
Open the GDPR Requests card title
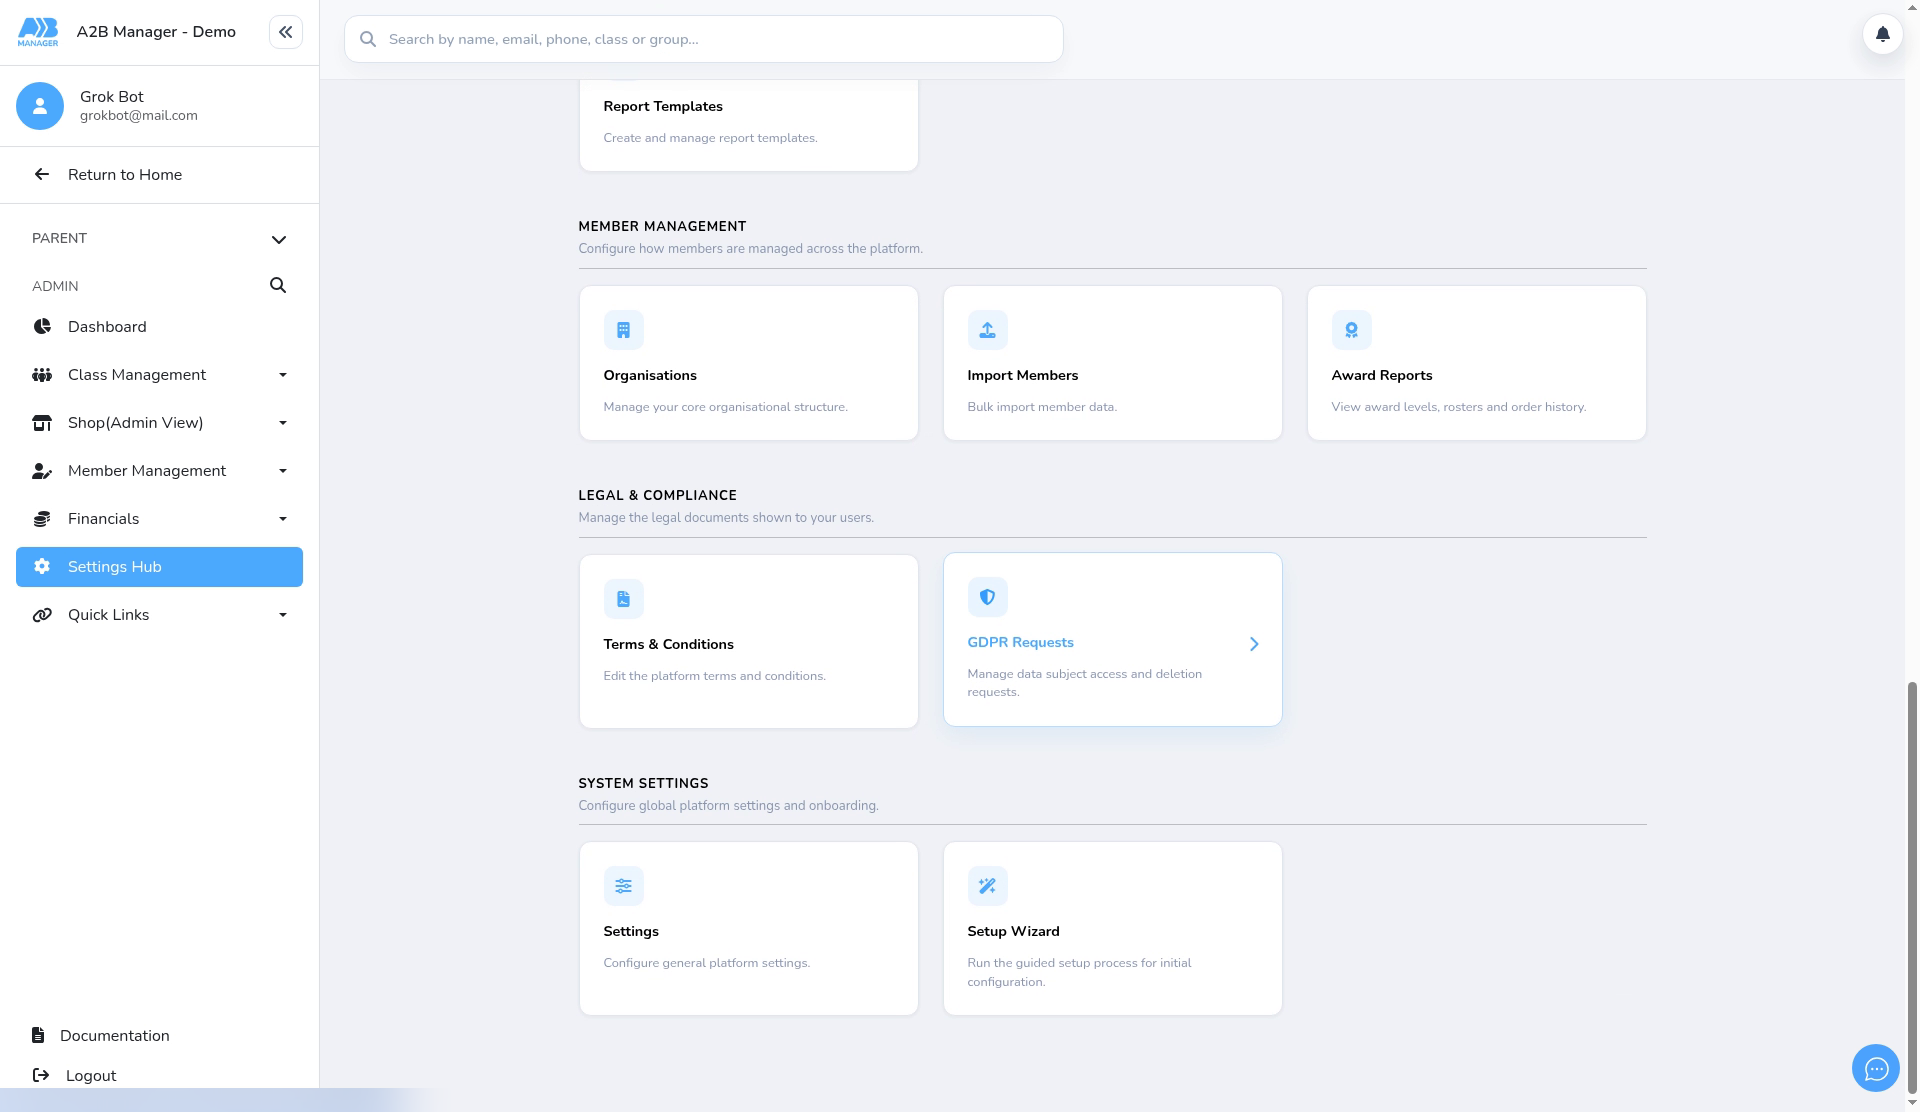1020,642
